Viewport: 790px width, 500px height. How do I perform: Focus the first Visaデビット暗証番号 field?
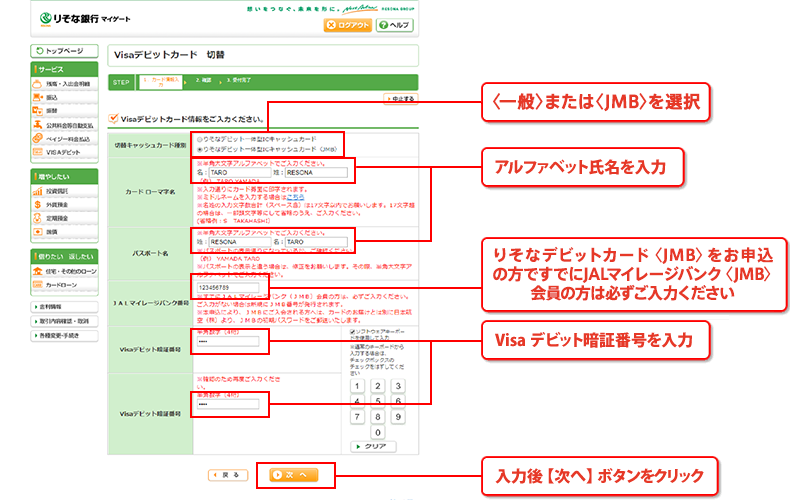click(228, 342)
